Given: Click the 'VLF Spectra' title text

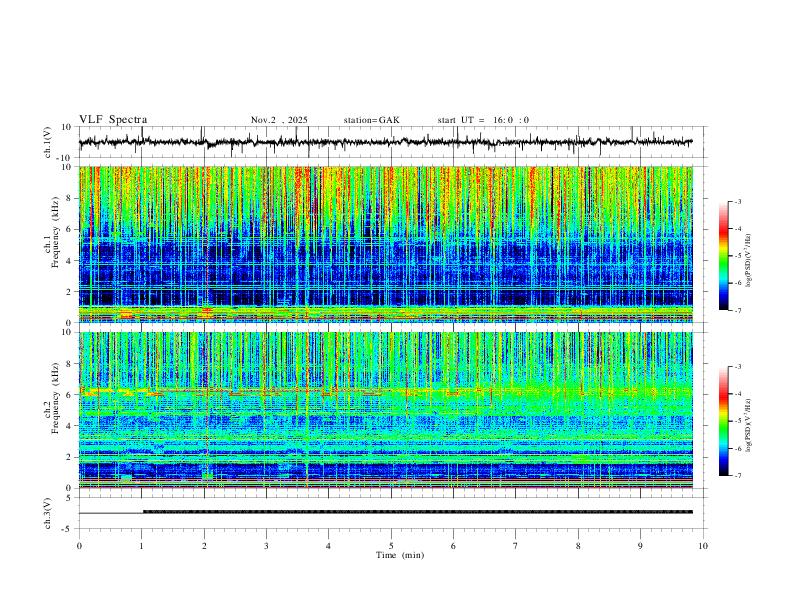Looking at the screenshot, I should tap(113, 120).
